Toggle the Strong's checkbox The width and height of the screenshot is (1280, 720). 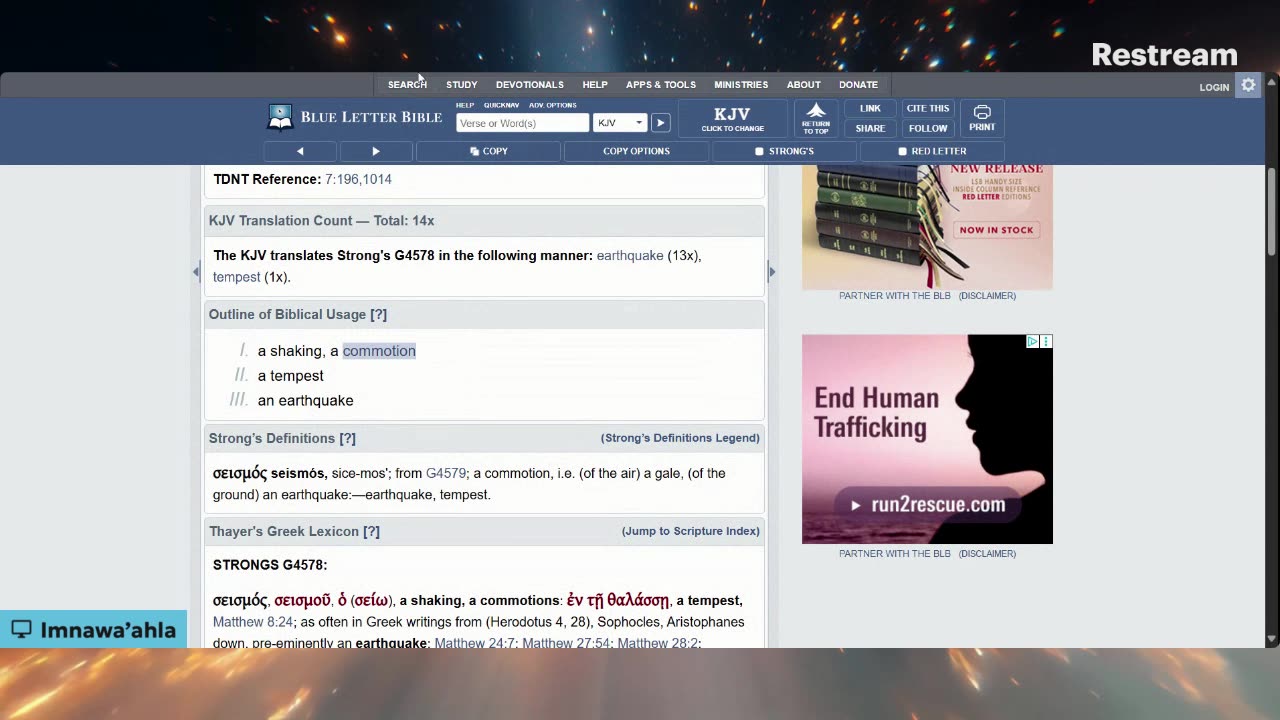pyautogui.click(x=759, y=151)
